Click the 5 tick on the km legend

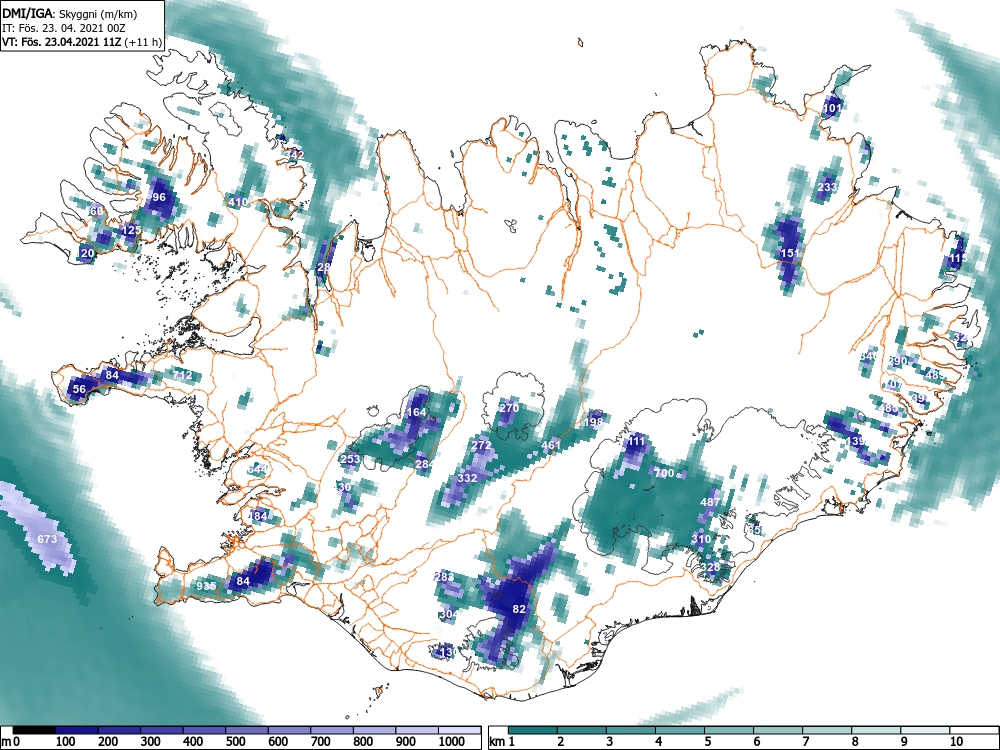click(x=707, y=741)
